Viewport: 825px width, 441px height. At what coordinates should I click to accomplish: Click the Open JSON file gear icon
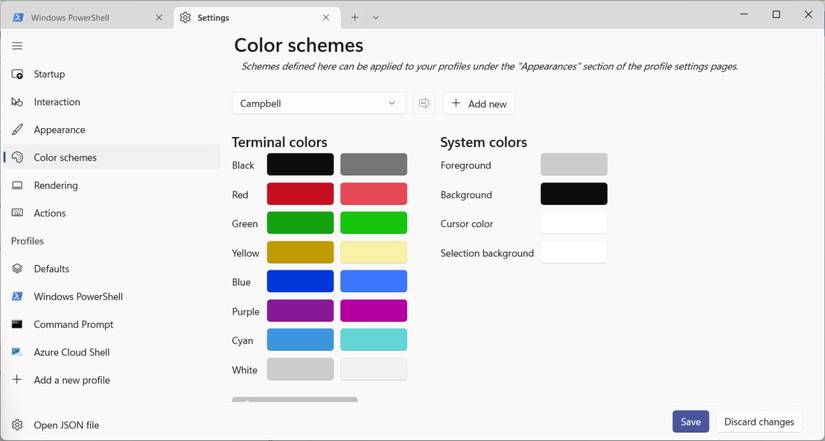pos(17,425)
